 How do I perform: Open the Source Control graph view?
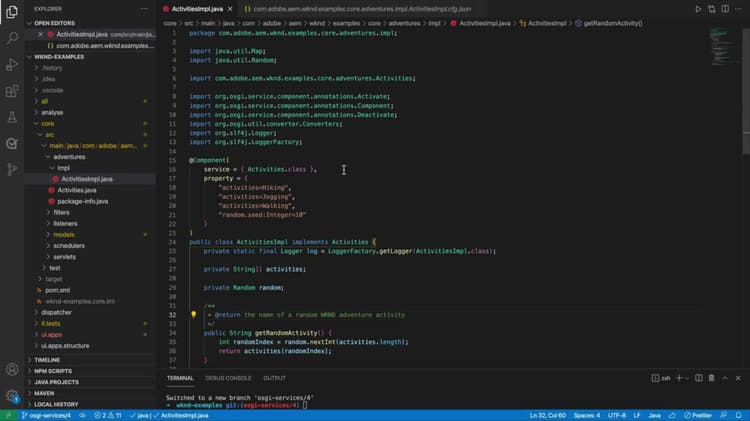(x=12, y=169)
